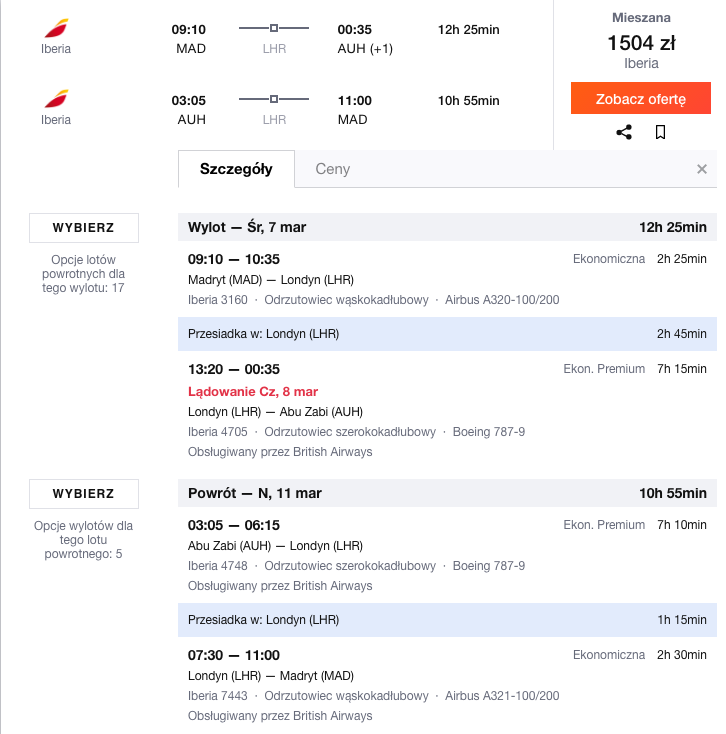
Task: Bookmark this flight offer
Action: pyautogui.click(x=660, y=132)
